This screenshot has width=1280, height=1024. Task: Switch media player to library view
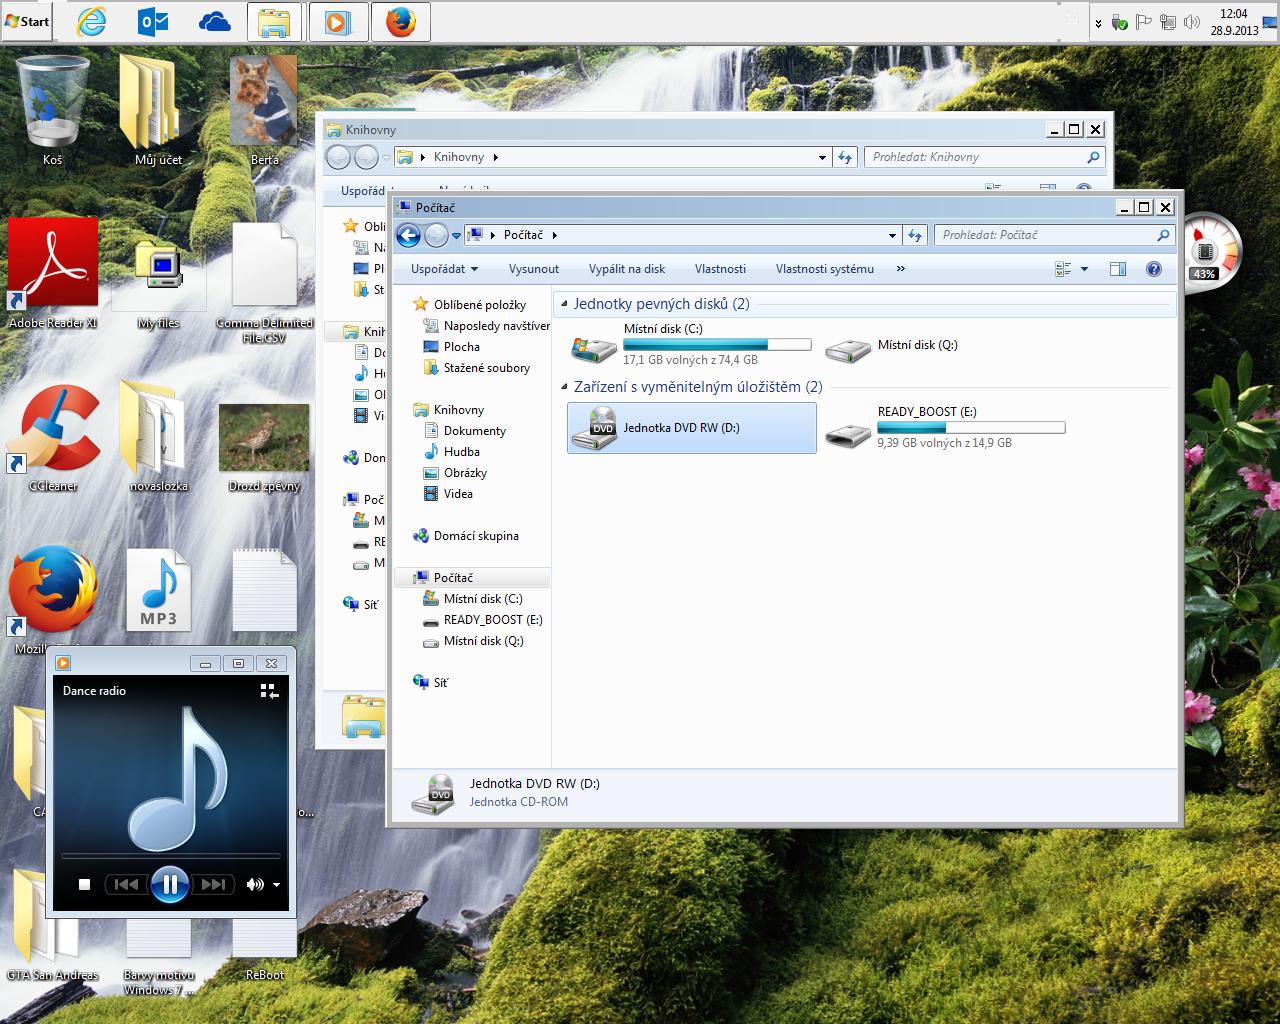tap(268, 691)
